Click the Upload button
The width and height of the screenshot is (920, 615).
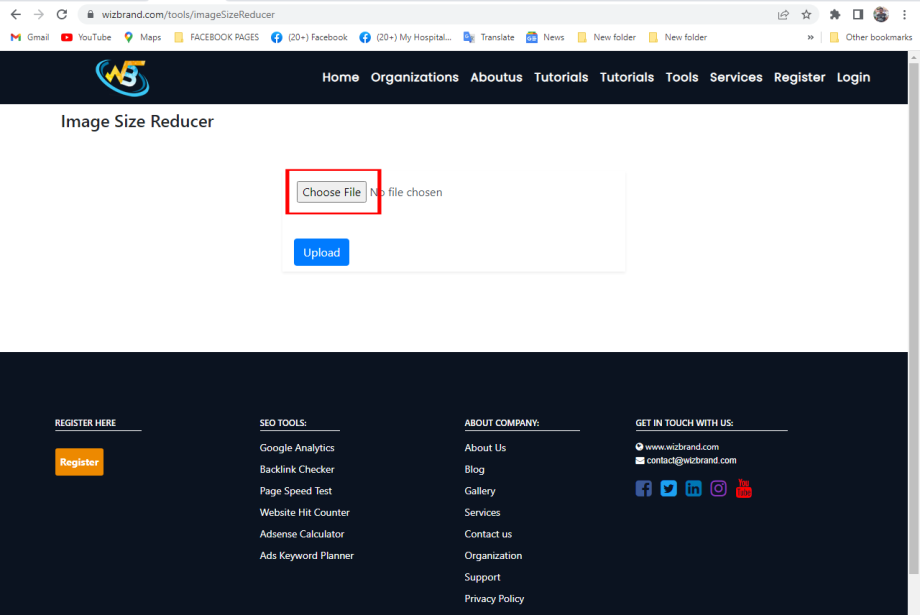tap(321, 252)
